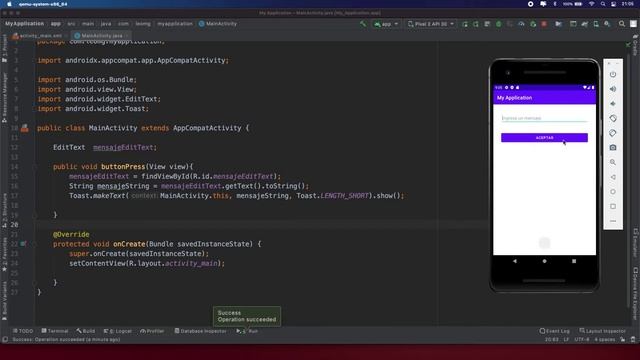Open the Run tool window
This screenshot has height=360, width=640.
[x=247, y=331]
